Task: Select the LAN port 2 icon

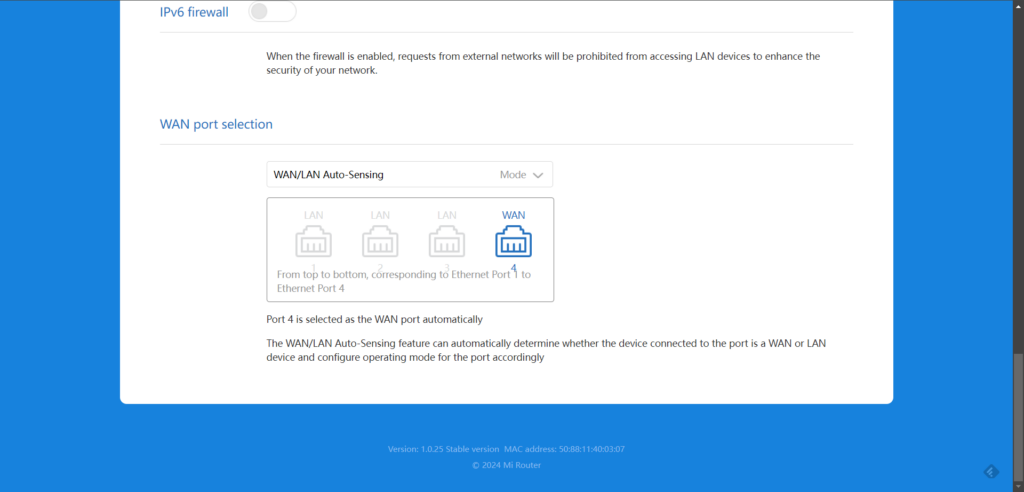Action: pyautogui.click(x=380, y=242)
